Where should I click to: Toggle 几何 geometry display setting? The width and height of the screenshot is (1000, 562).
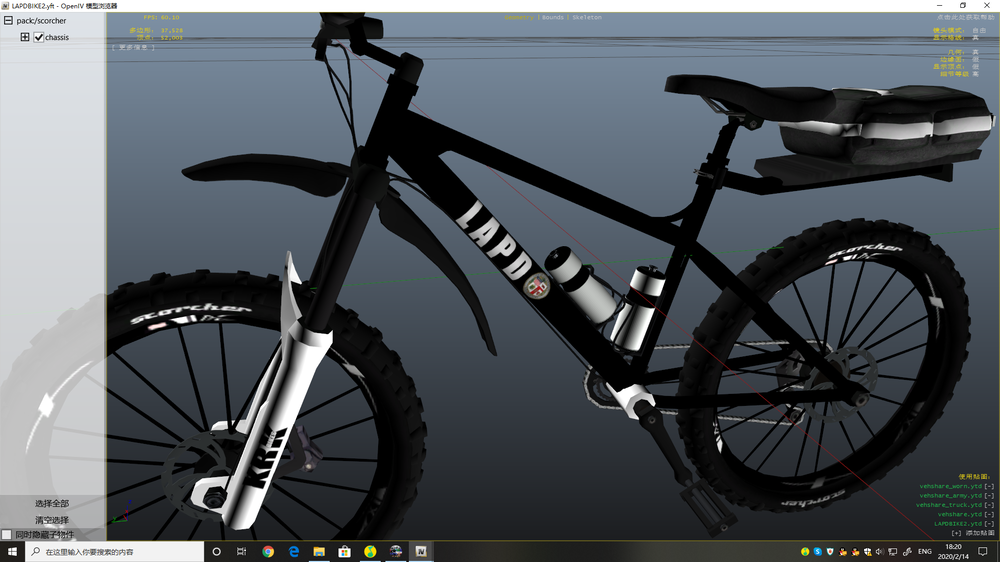click(x=975, y=52)
